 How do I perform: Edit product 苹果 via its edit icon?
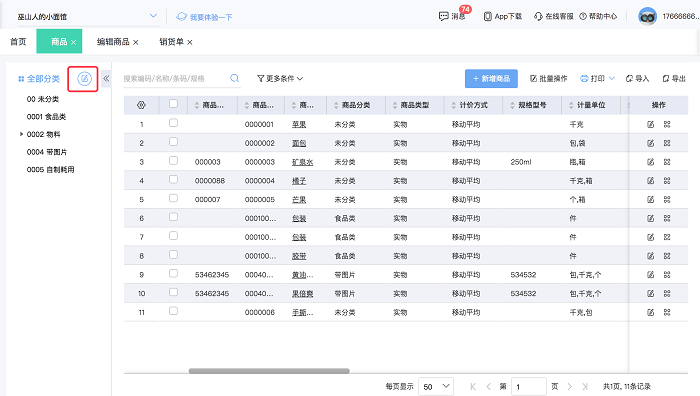click(650, 124)
